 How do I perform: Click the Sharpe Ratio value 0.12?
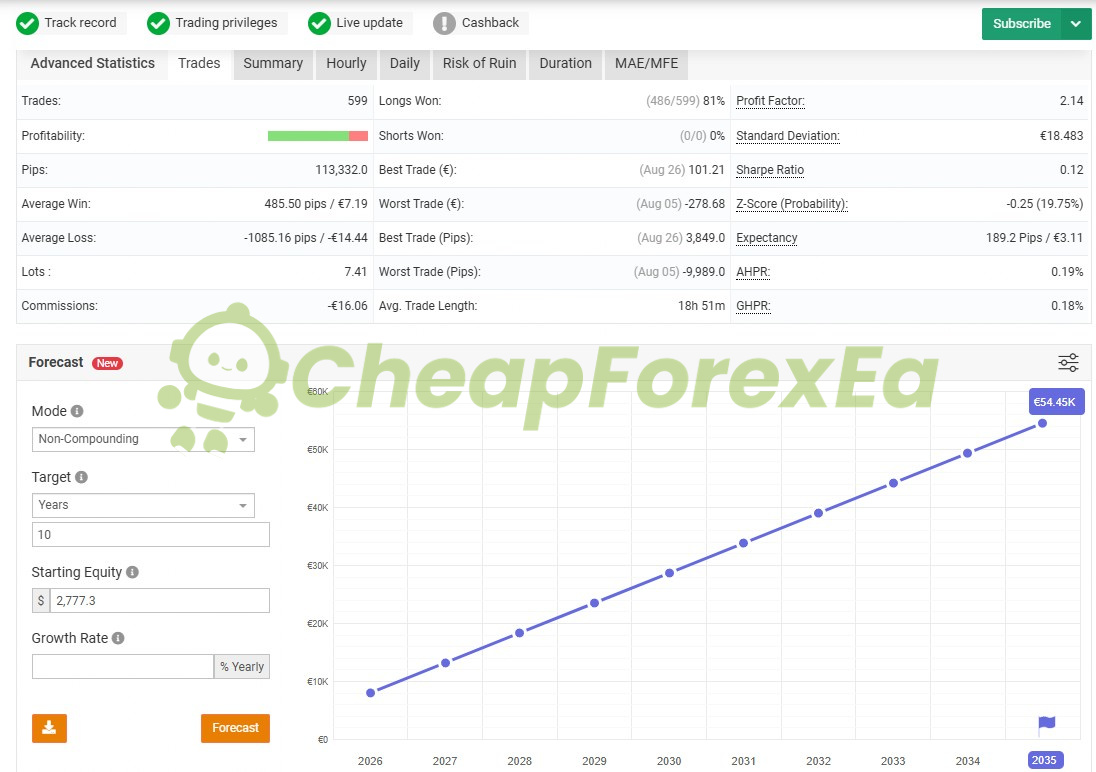pyautogui.click(x=1071, y=170)
